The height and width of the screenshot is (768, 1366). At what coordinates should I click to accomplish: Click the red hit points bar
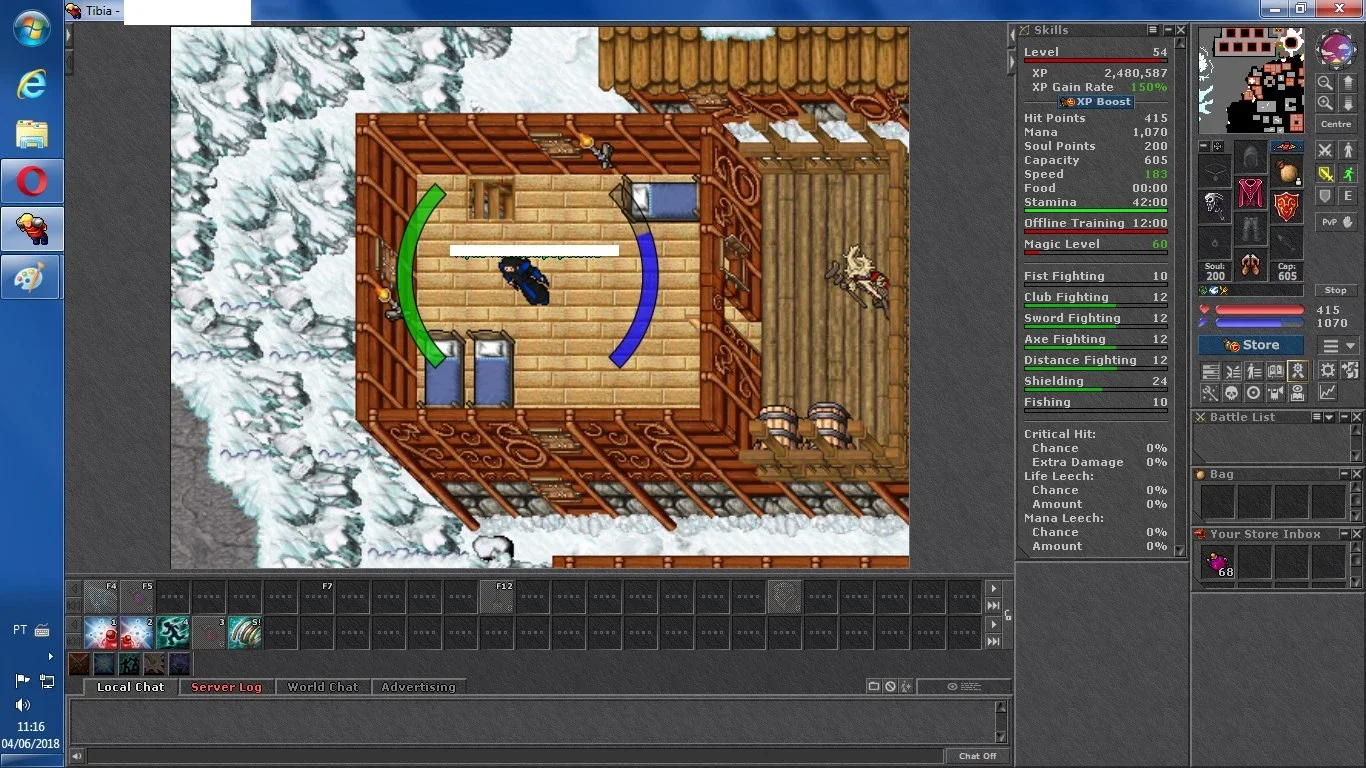tap(1260, 310)
